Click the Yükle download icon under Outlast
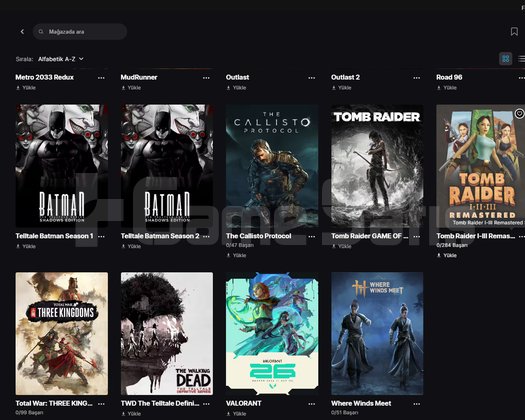This screenshot has width=525, height=420. (228, 88)
